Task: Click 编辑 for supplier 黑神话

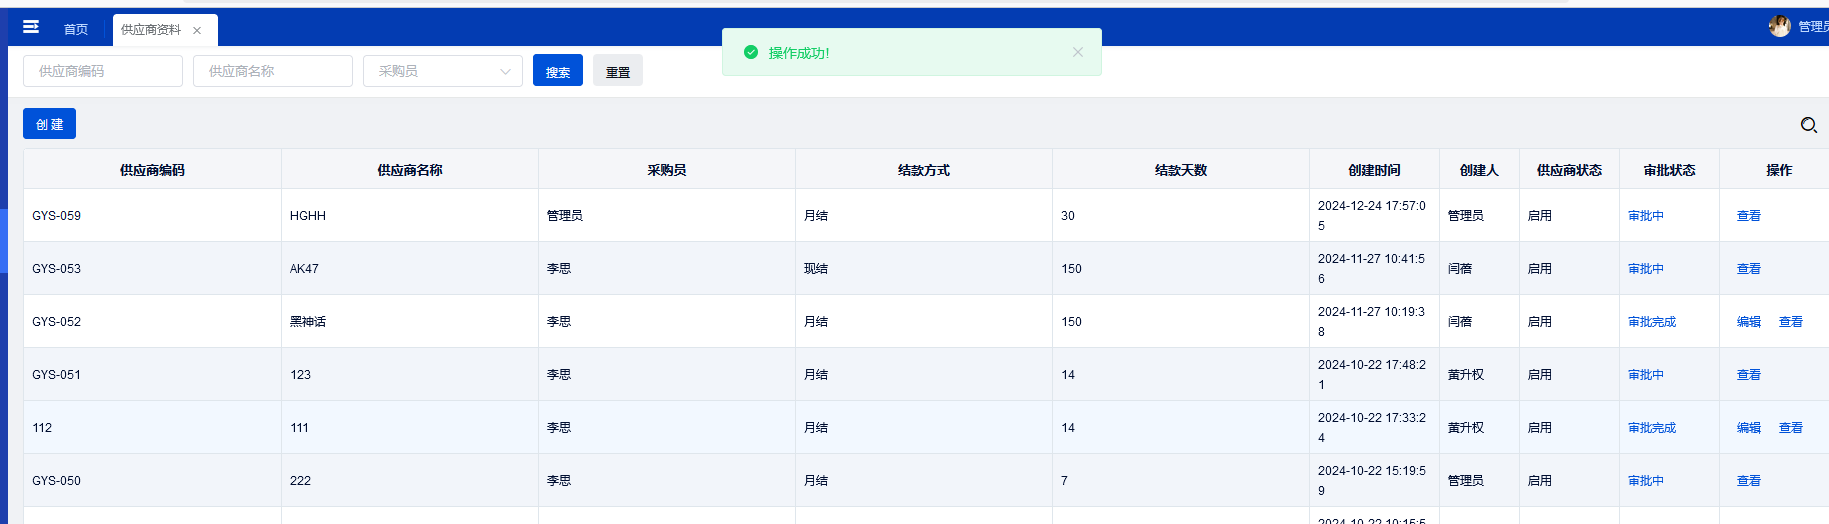Action: (x=1748, y=322)
